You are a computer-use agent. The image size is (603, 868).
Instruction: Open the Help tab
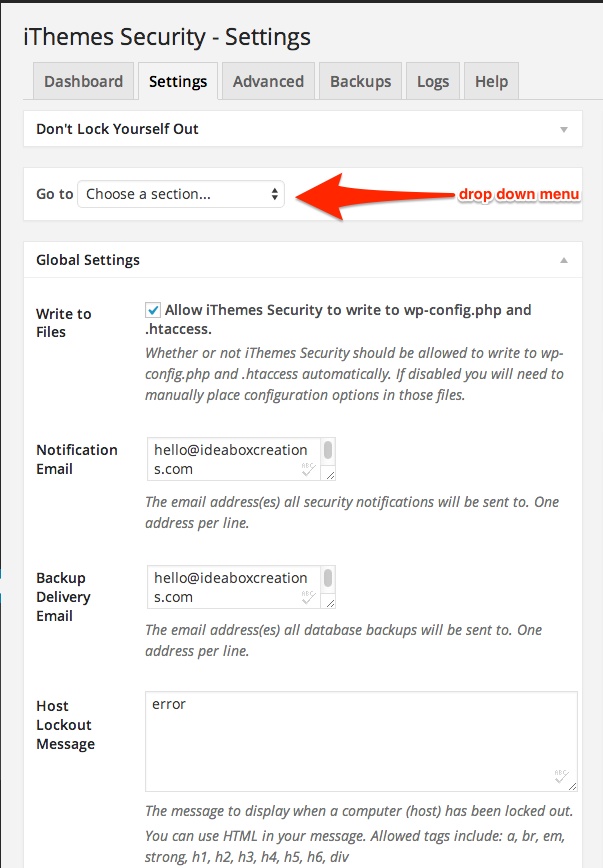coord(491,81)
